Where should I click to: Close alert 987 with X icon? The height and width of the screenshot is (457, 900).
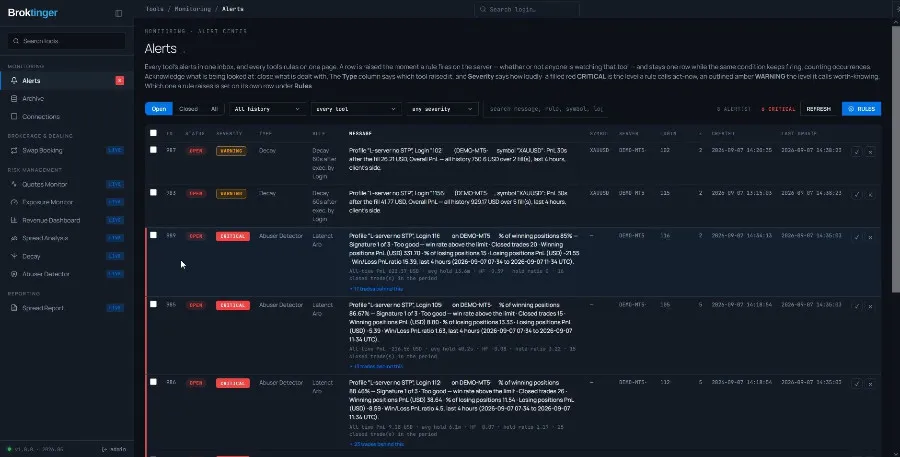point(870,152)
